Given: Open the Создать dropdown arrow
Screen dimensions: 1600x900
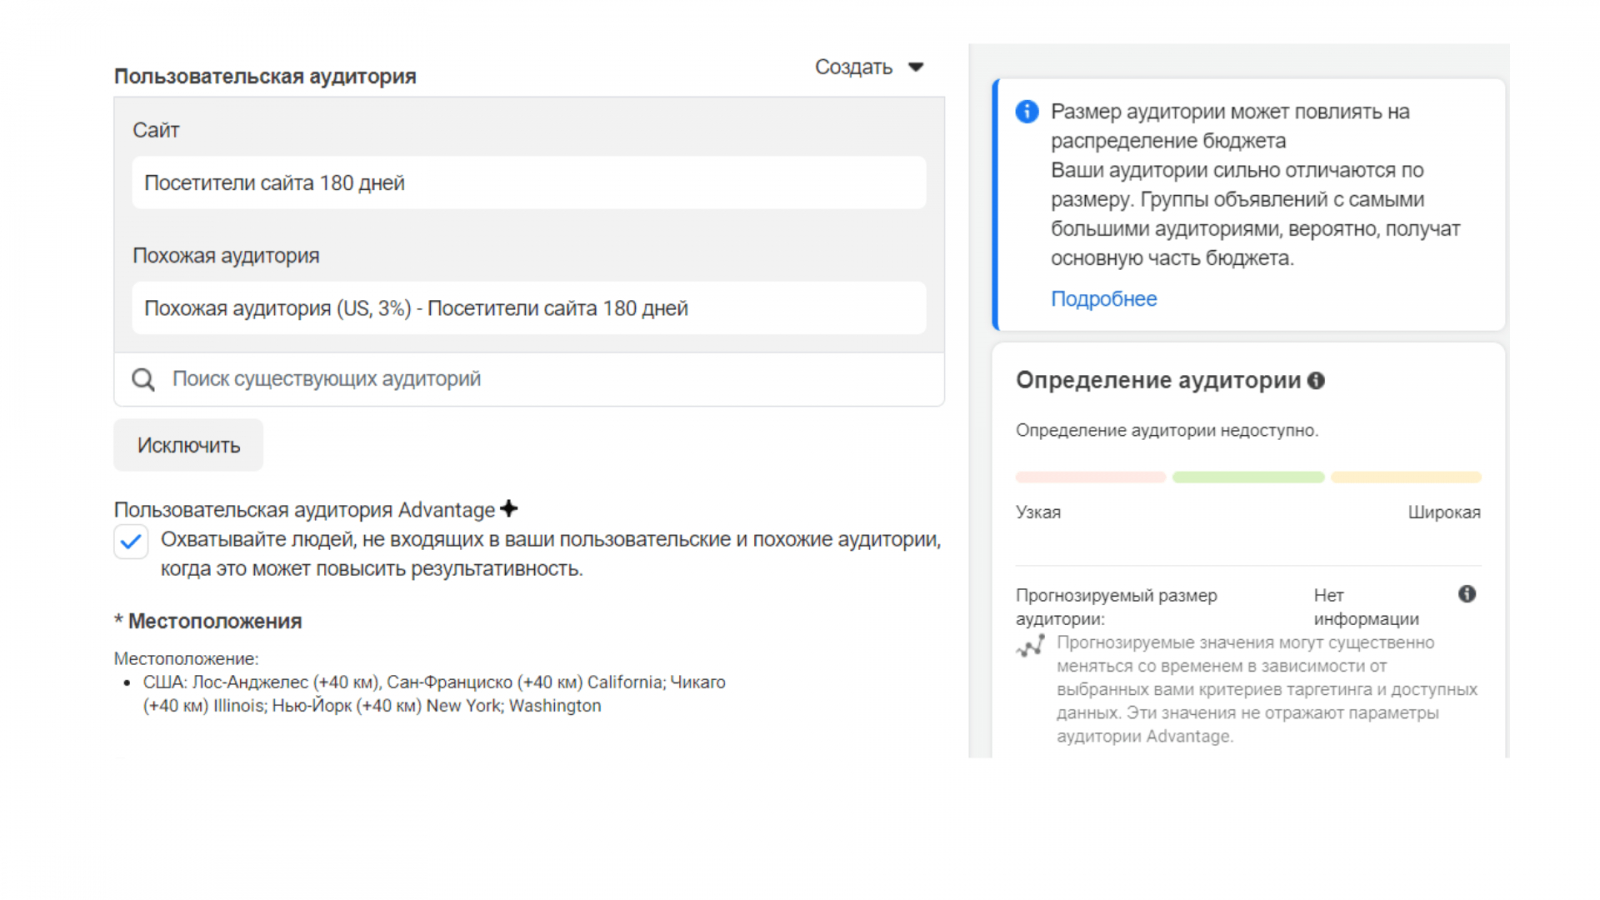Looking at the screenshot, I should [916, 67].
